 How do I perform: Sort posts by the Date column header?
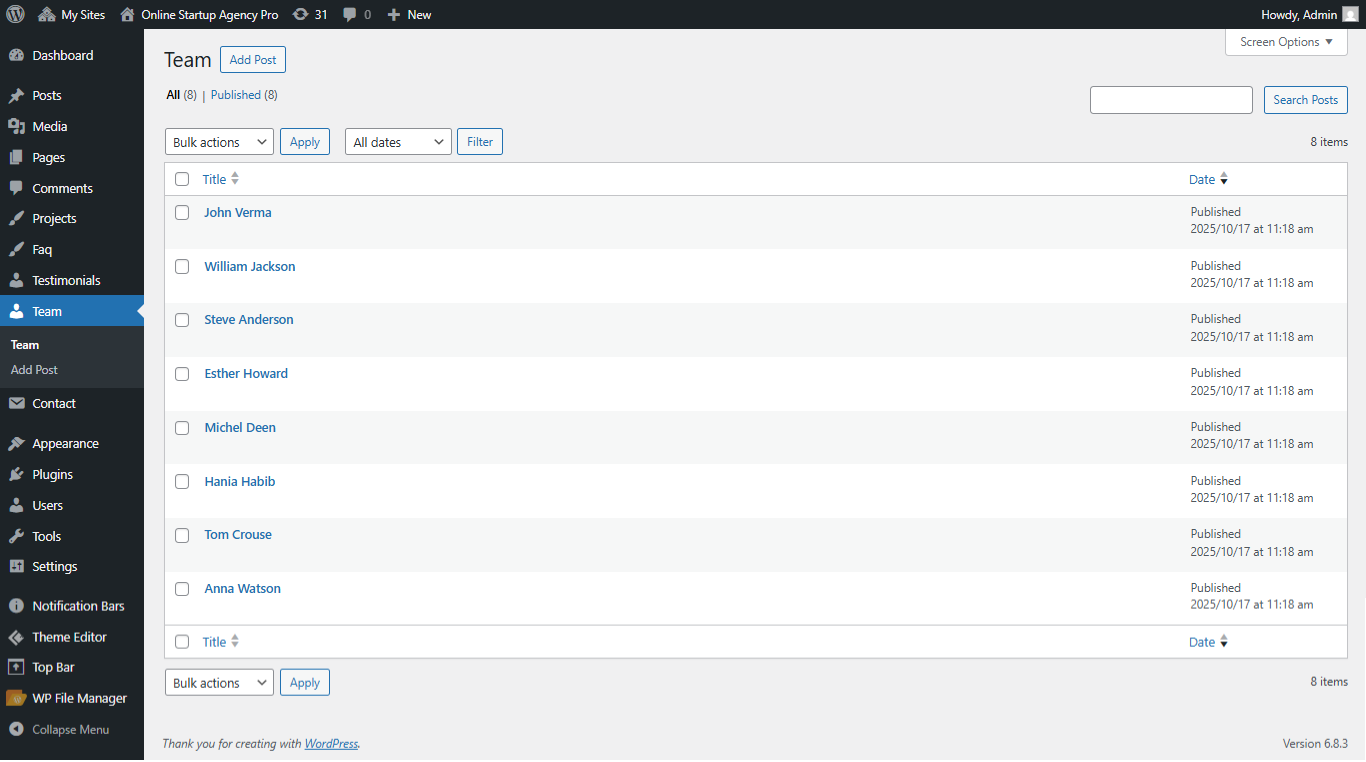coord(1202,179)
